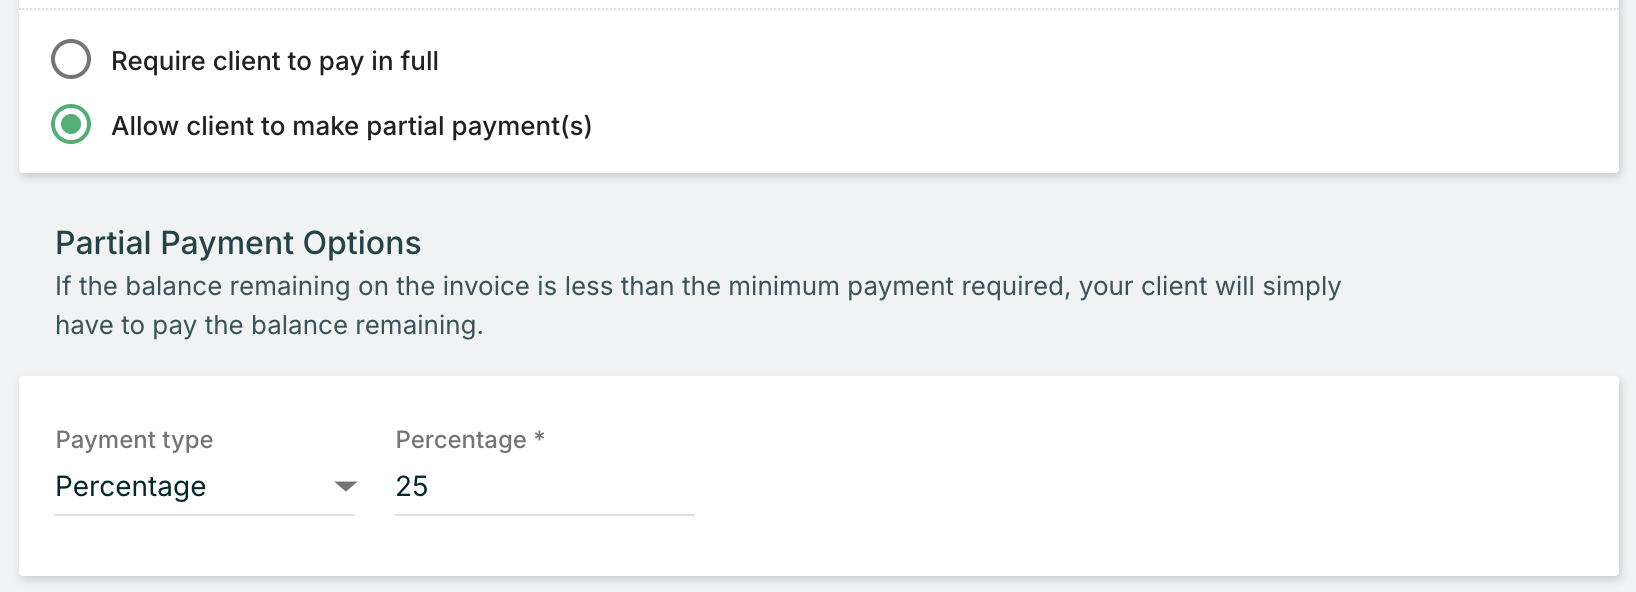1636x592 pixels.
Task: Click the "Allow client to make partial payment(s)" label text
Action: point(351,126)
